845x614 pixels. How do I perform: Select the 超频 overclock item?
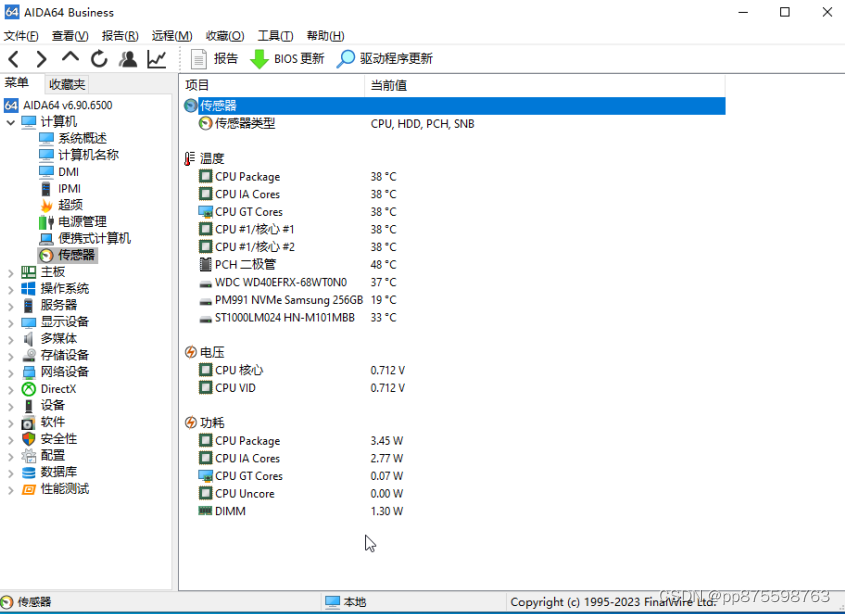coord(61,205)
